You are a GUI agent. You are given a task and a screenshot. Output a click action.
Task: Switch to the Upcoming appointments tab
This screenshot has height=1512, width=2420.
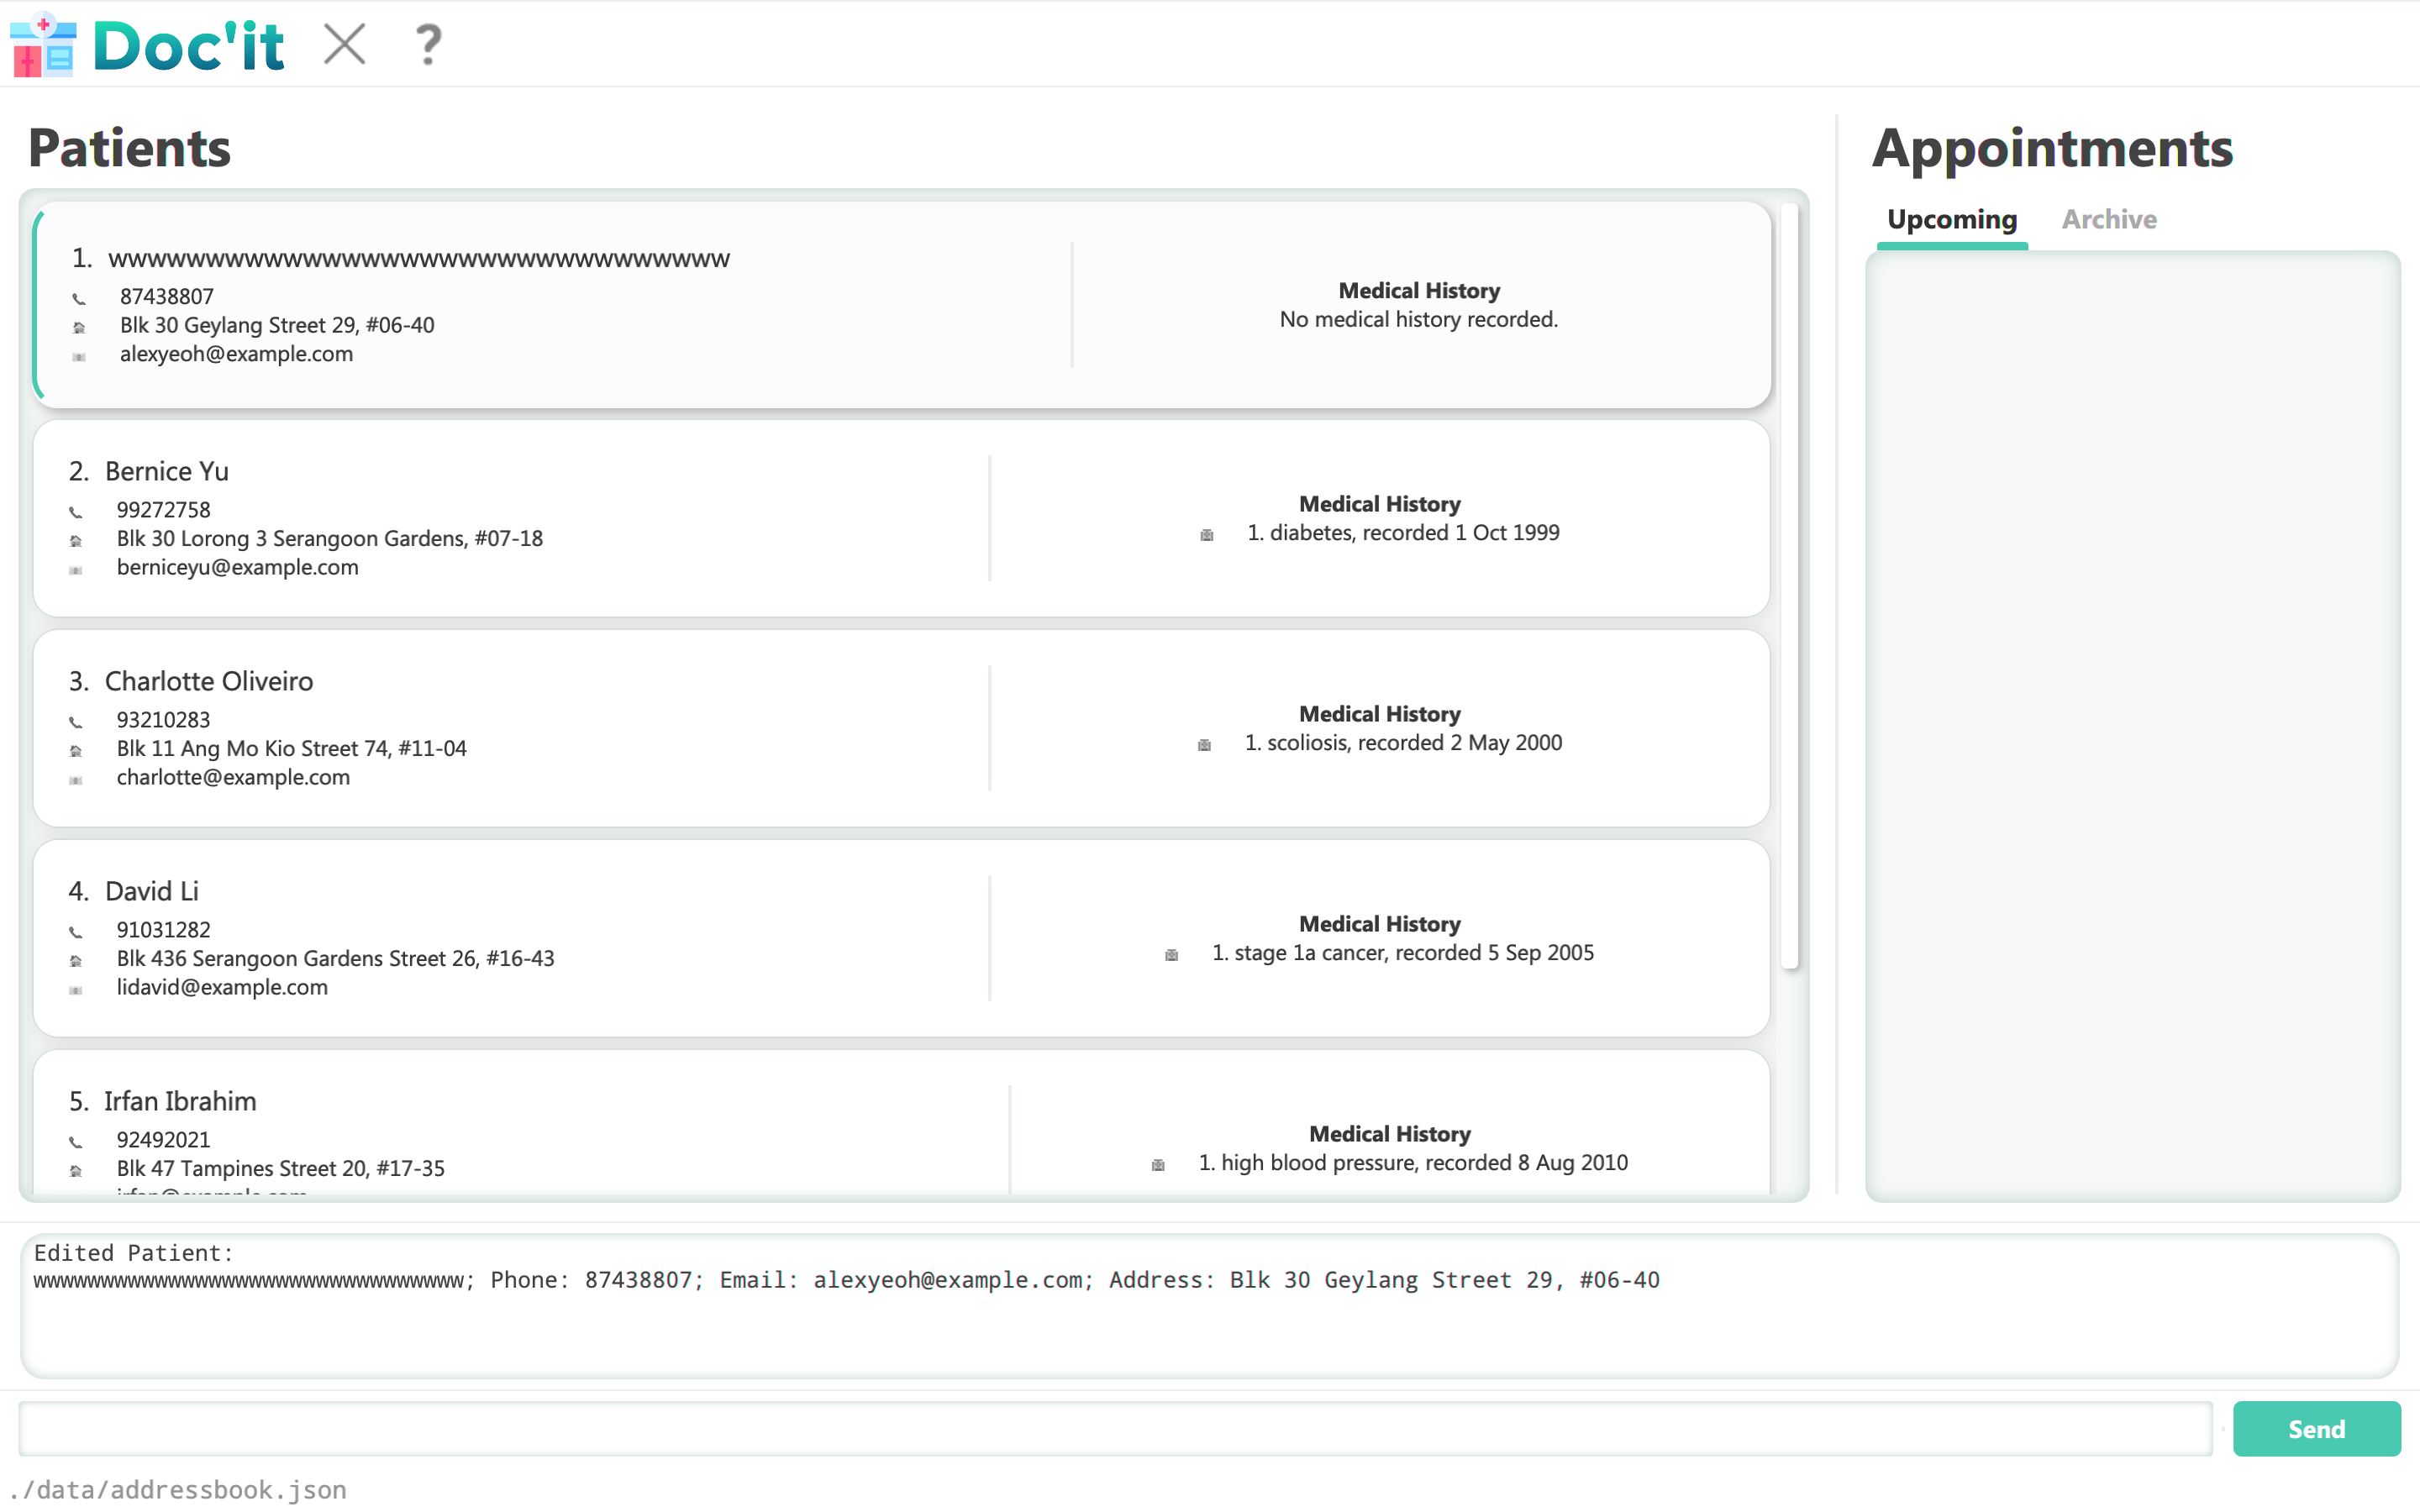click(1951, 220)
